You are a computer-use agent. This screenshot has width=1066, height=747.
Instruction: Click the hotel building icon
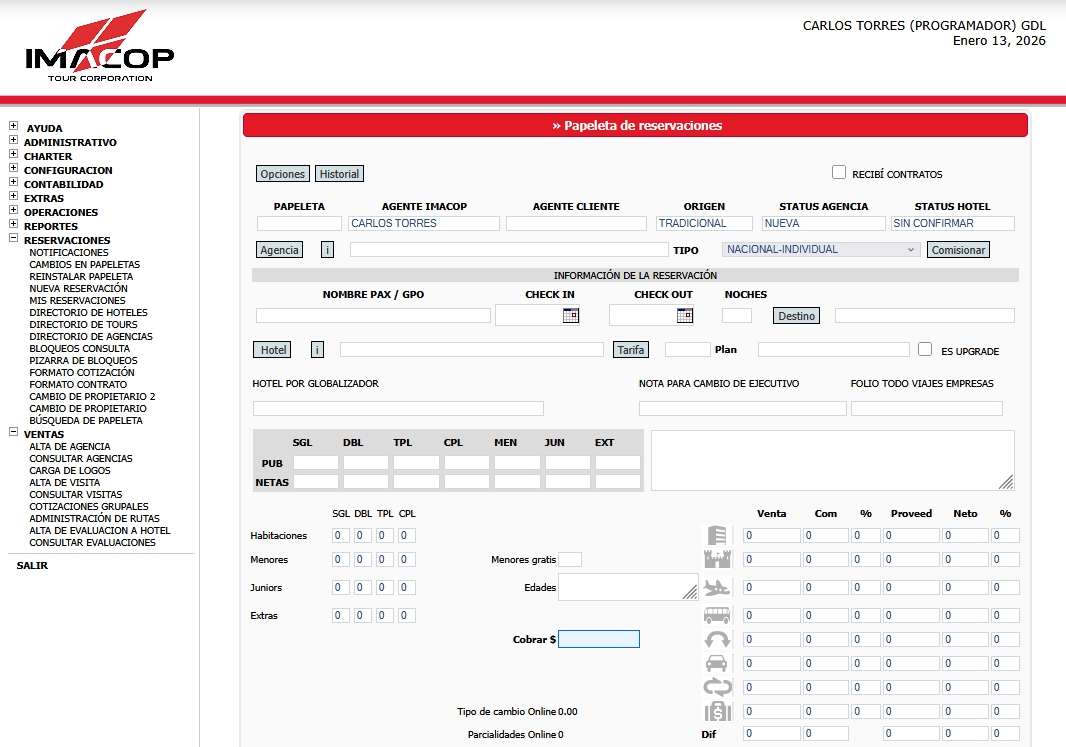(716, 535)
